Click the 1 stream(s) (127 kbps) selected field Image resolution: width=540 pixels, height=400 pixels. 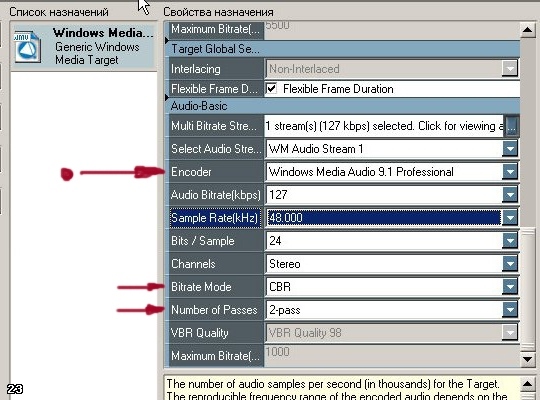pos(384,126)
